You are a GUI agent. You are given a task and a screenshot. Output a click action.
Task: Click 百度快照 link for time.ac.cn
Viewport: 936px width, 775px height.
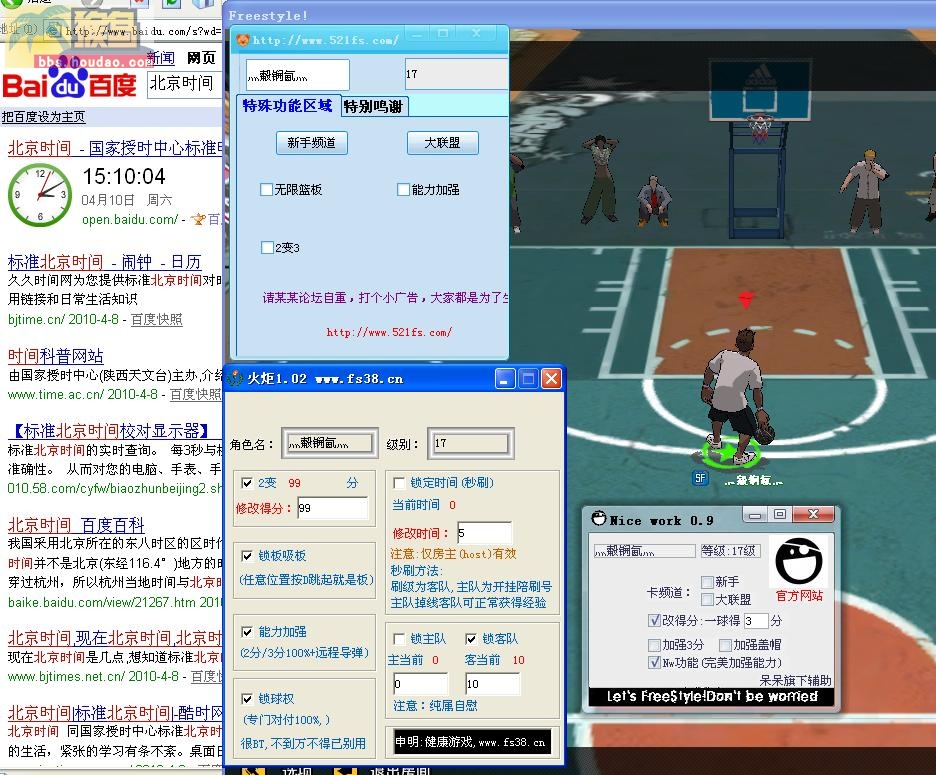[x=195, y=394]
